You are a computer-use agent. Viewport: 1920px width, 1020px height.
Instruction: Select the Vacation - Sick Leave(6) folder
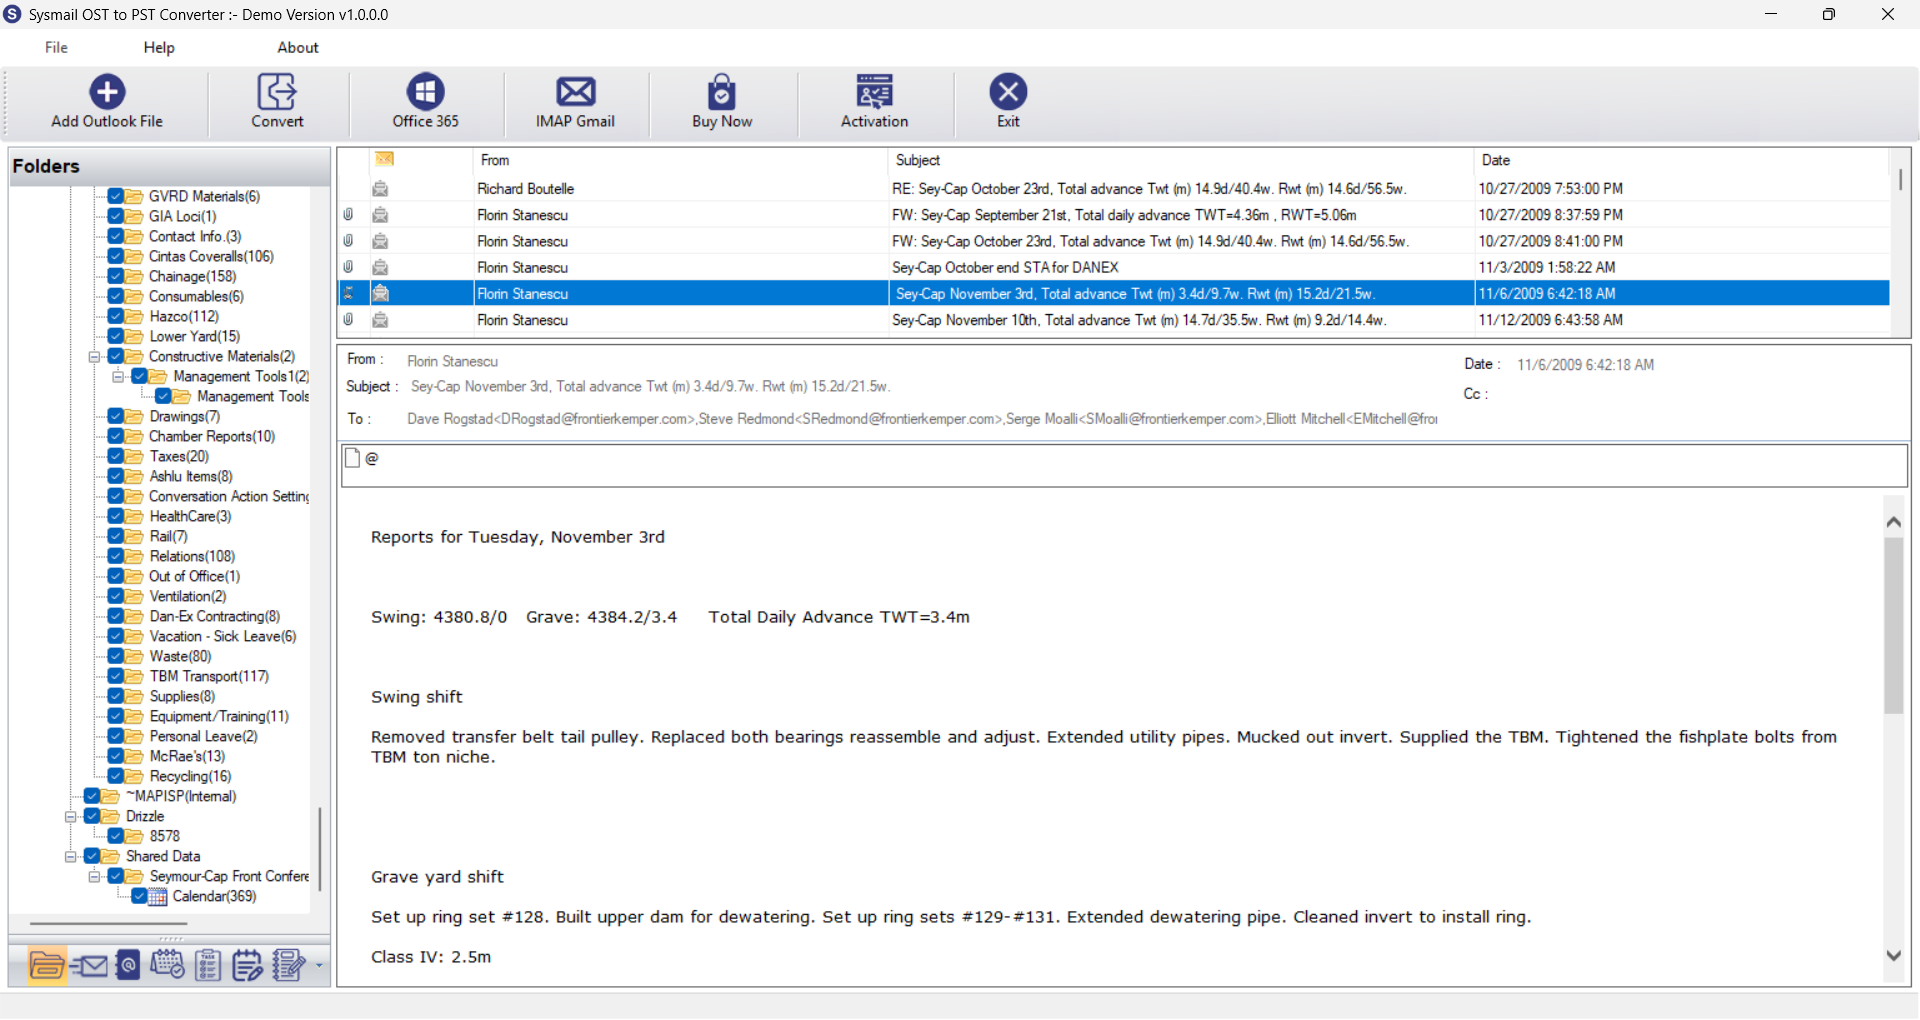click(x=223, y=636)
